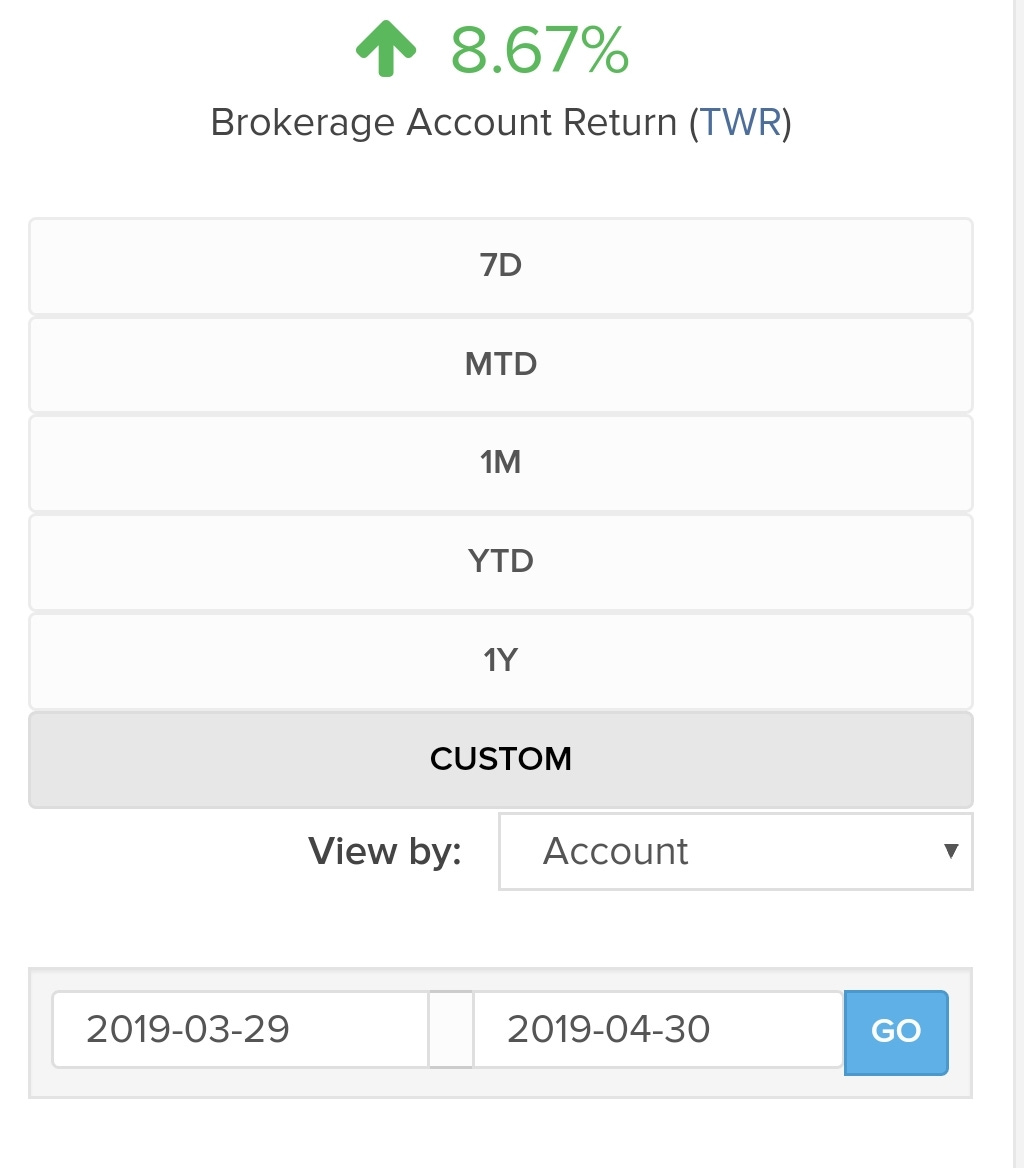Select the Account text in the combo box
The image size is (1024, 1168).
pos(615,851)
